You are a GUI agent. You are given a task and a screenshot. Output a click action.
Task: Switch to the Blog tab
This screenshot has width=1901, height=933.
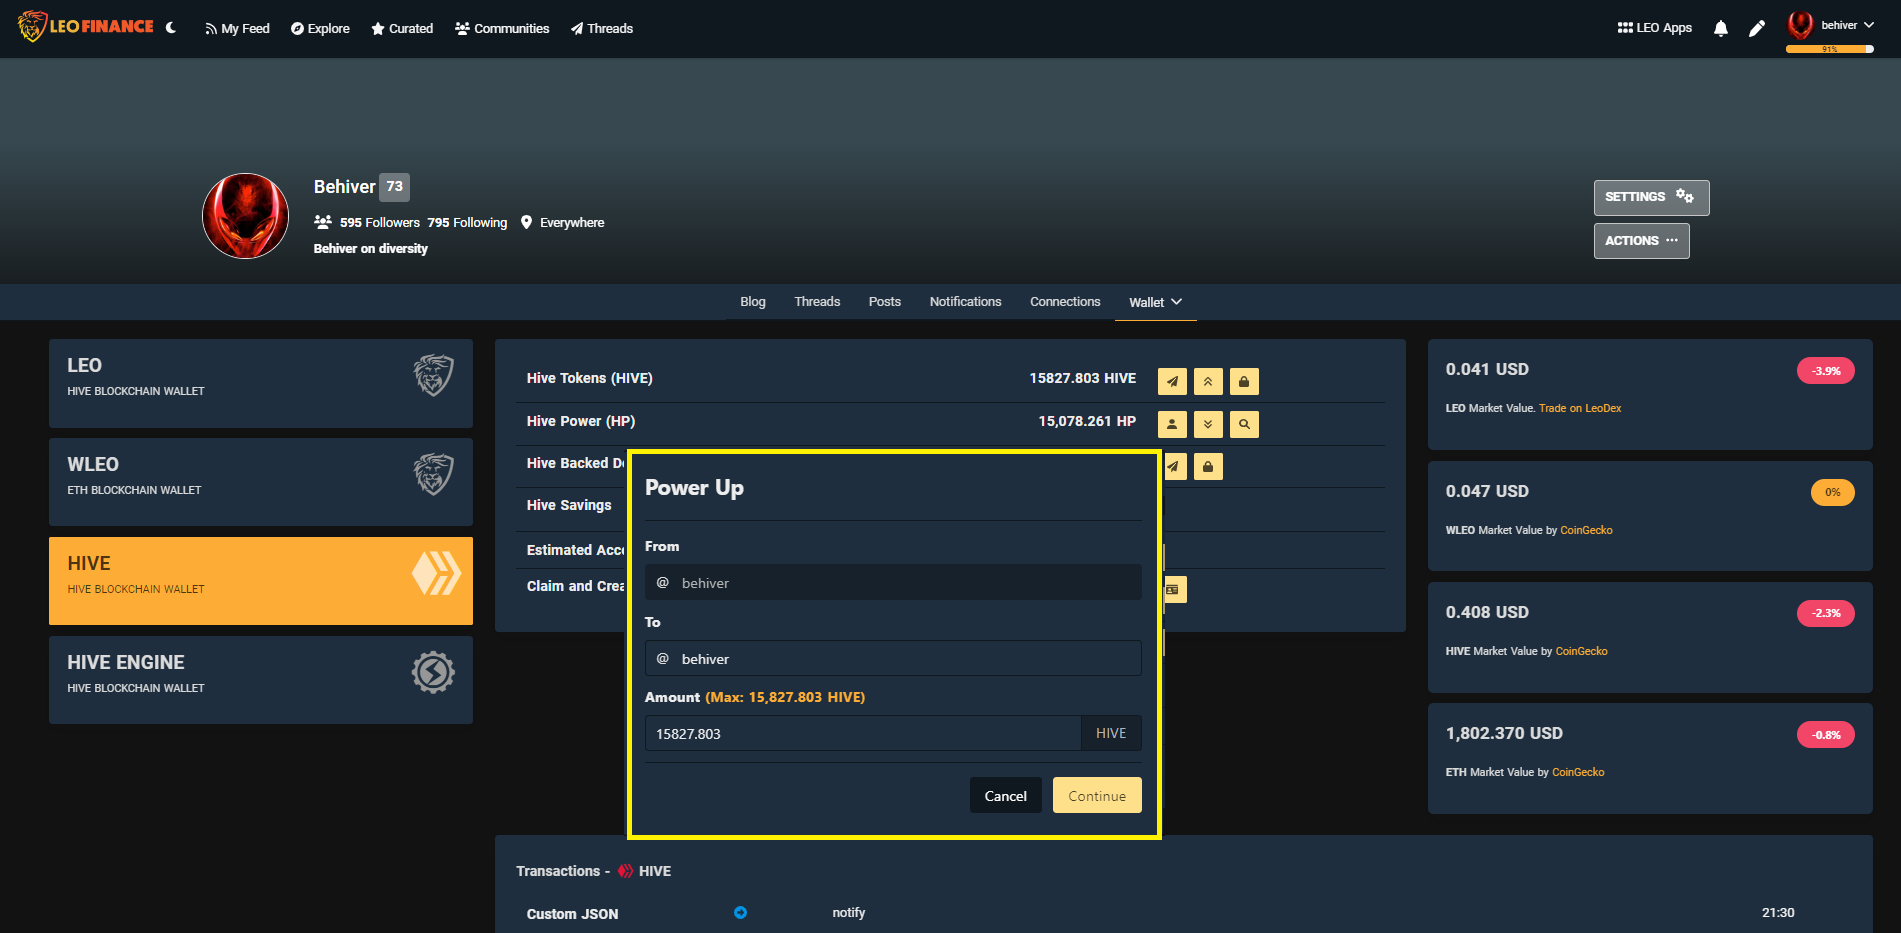click(753, 302)
